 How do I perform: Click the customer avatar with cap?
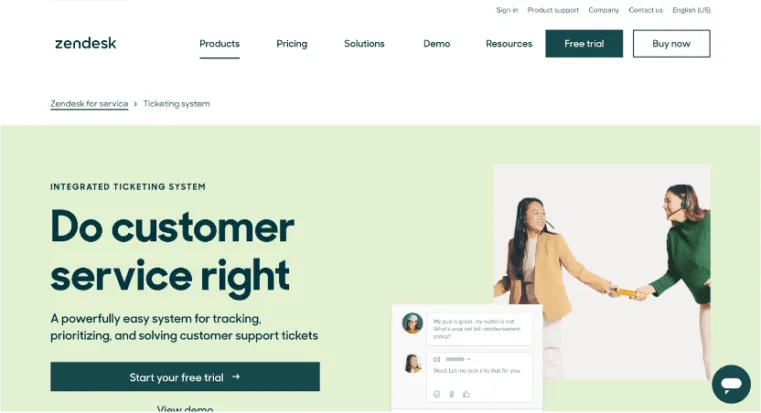point(412,323)
